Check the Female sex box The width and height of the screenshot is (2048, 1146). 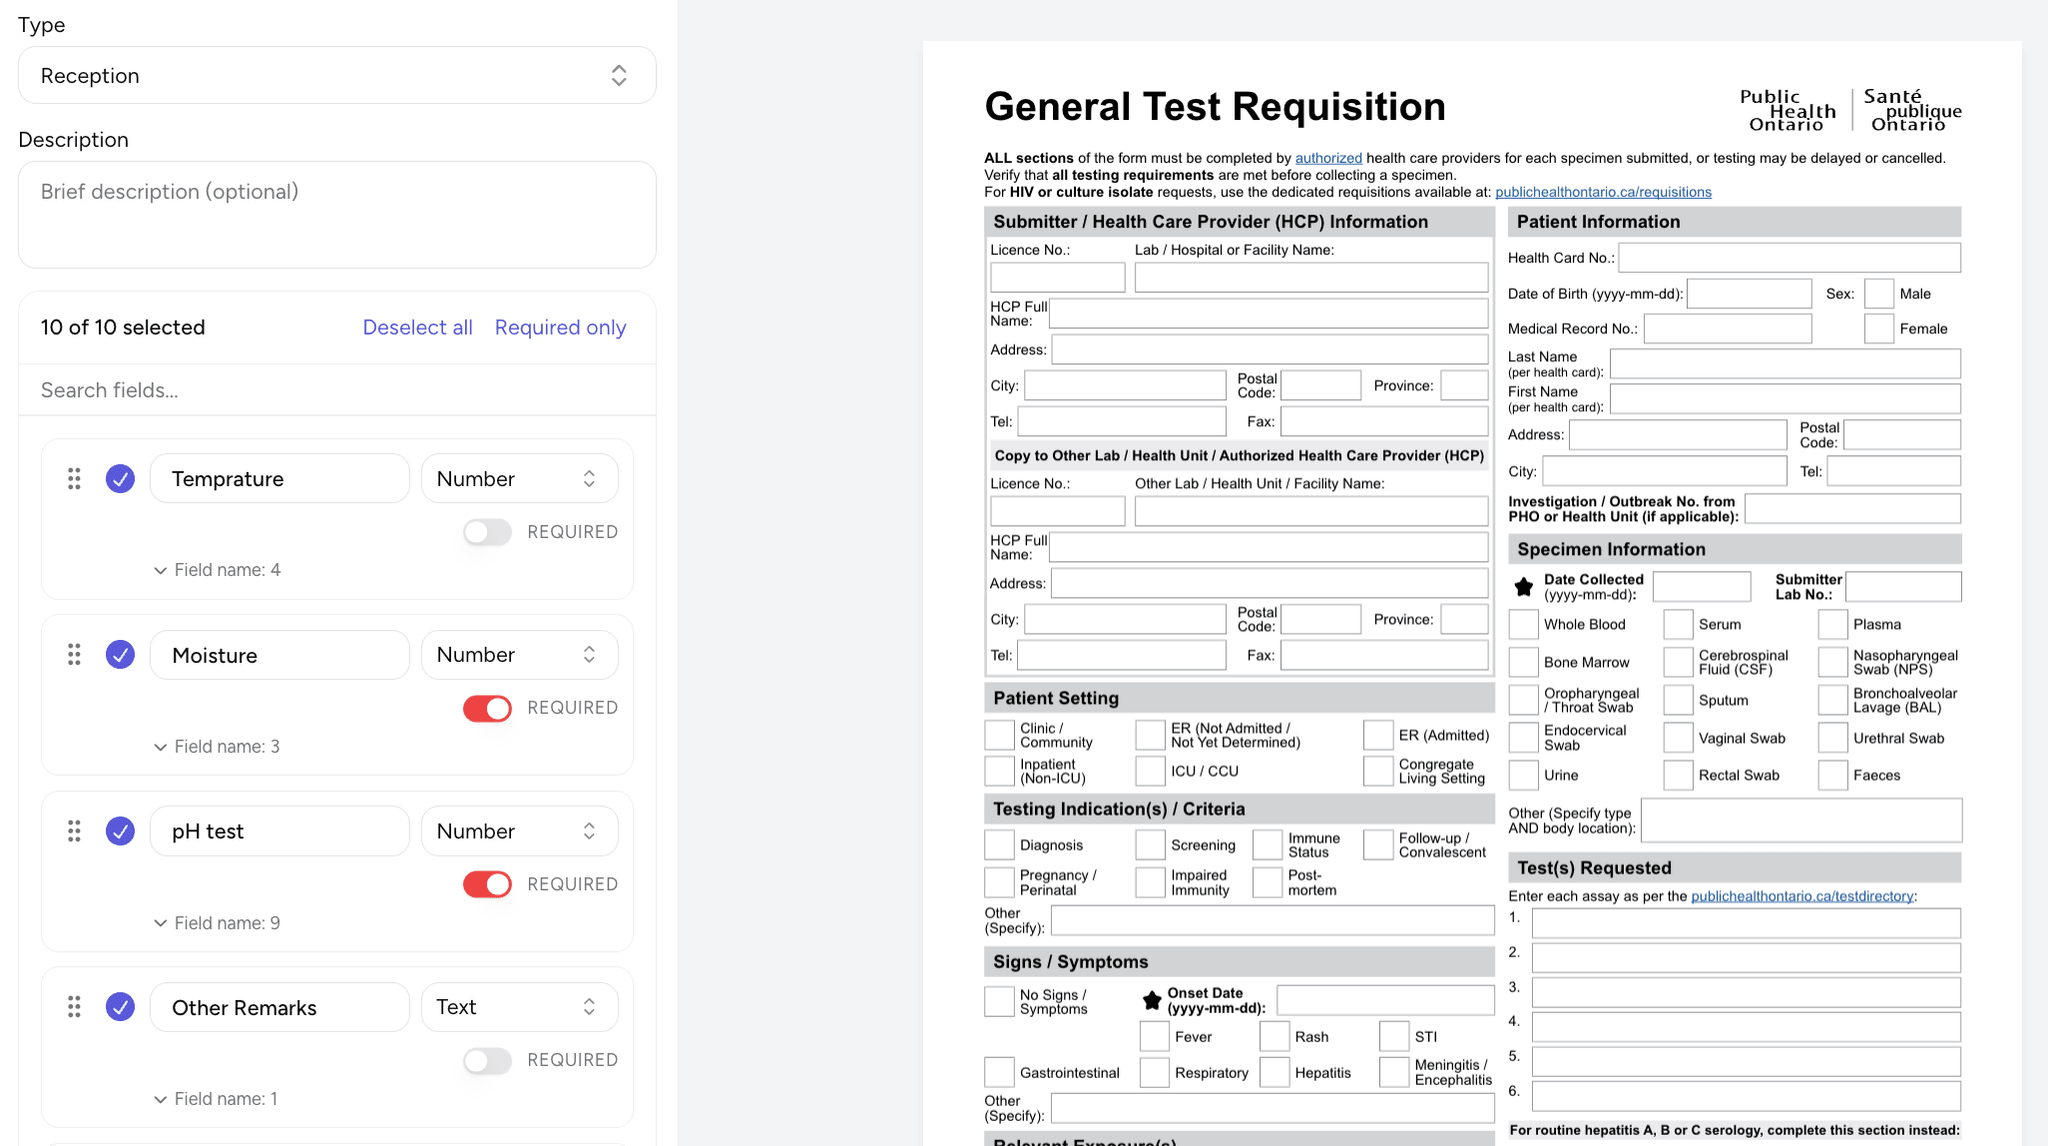tap(1879, 329)
